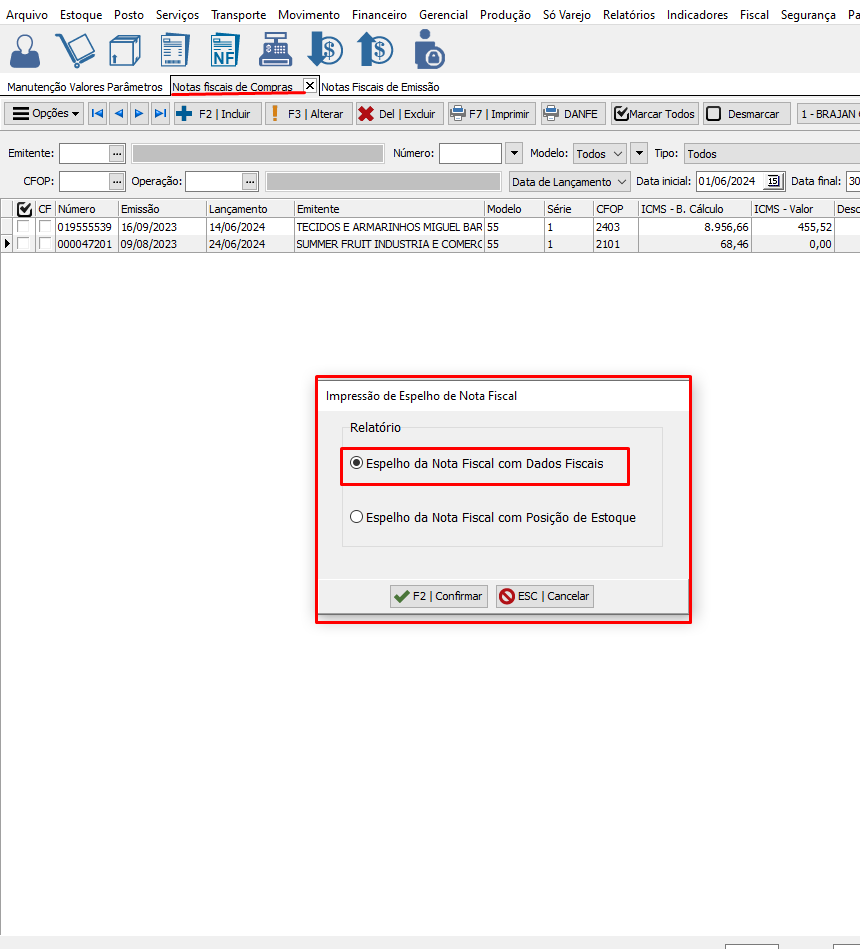The image size is (860, 949).
Task: Click the up-arrow dollar coin icon
Action: click(x=375, y=50)
